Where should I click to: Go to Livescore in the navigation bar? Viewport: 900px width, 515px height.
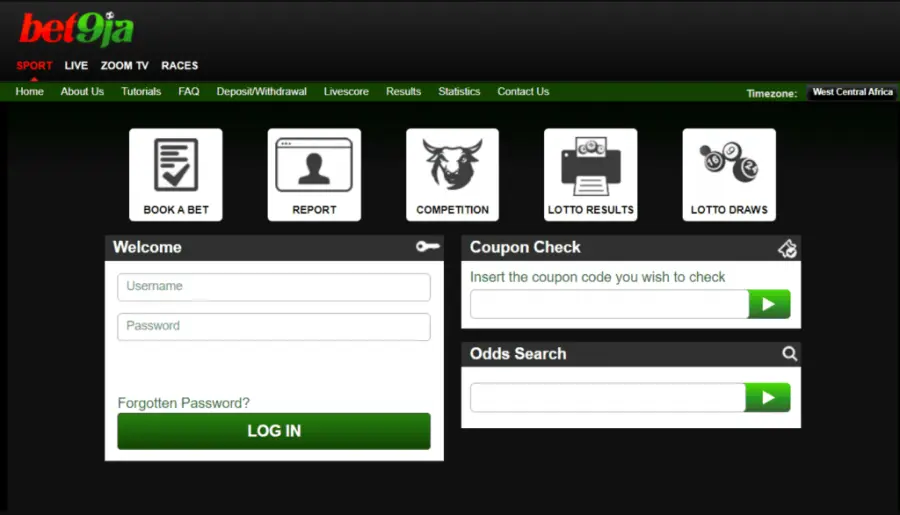tap(346, 92)
